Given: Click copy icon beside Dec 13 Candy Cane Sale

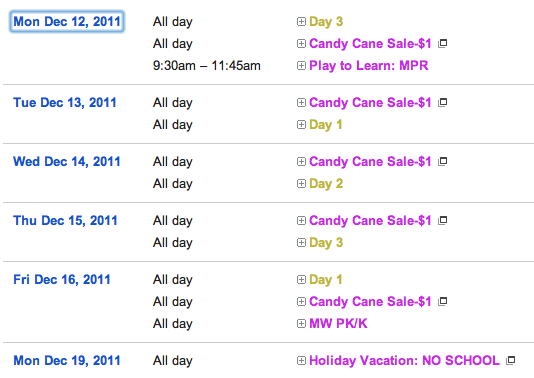Looking at the screenshot, I should (442, 102).
